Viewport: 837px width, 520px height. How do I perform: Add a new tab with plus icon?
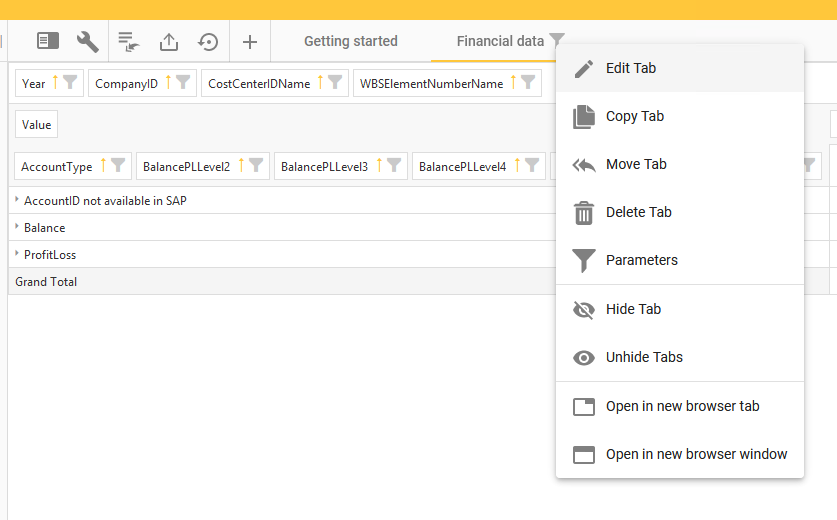tap(250, 42)
